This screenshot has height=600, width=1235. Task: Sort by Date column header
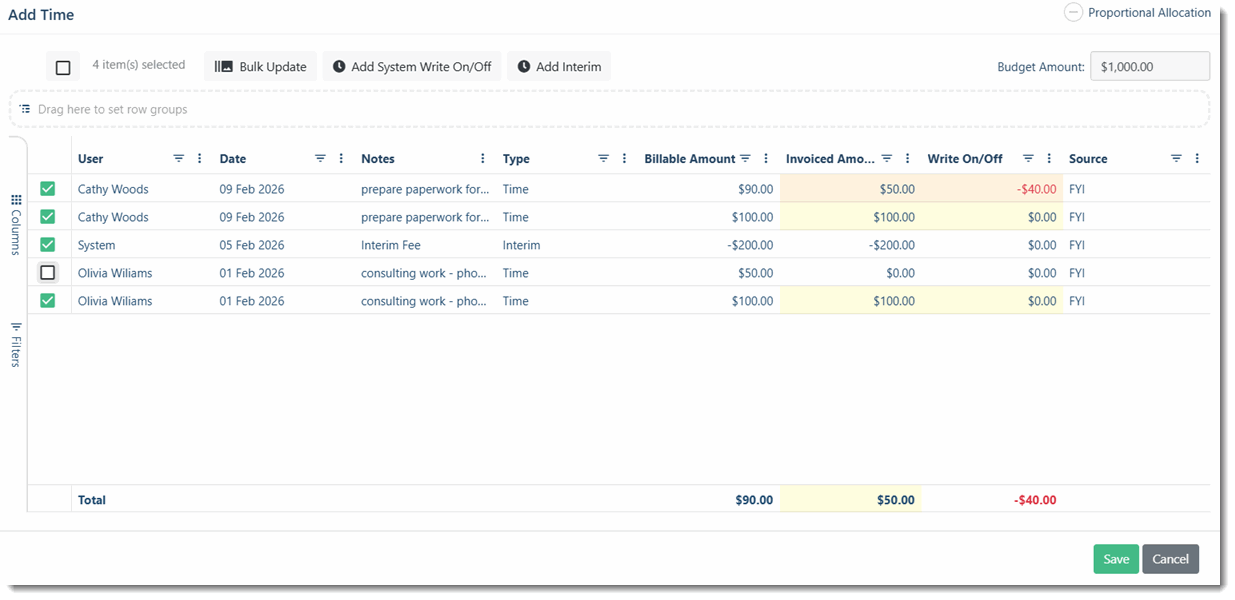click(x=233, y=159)
